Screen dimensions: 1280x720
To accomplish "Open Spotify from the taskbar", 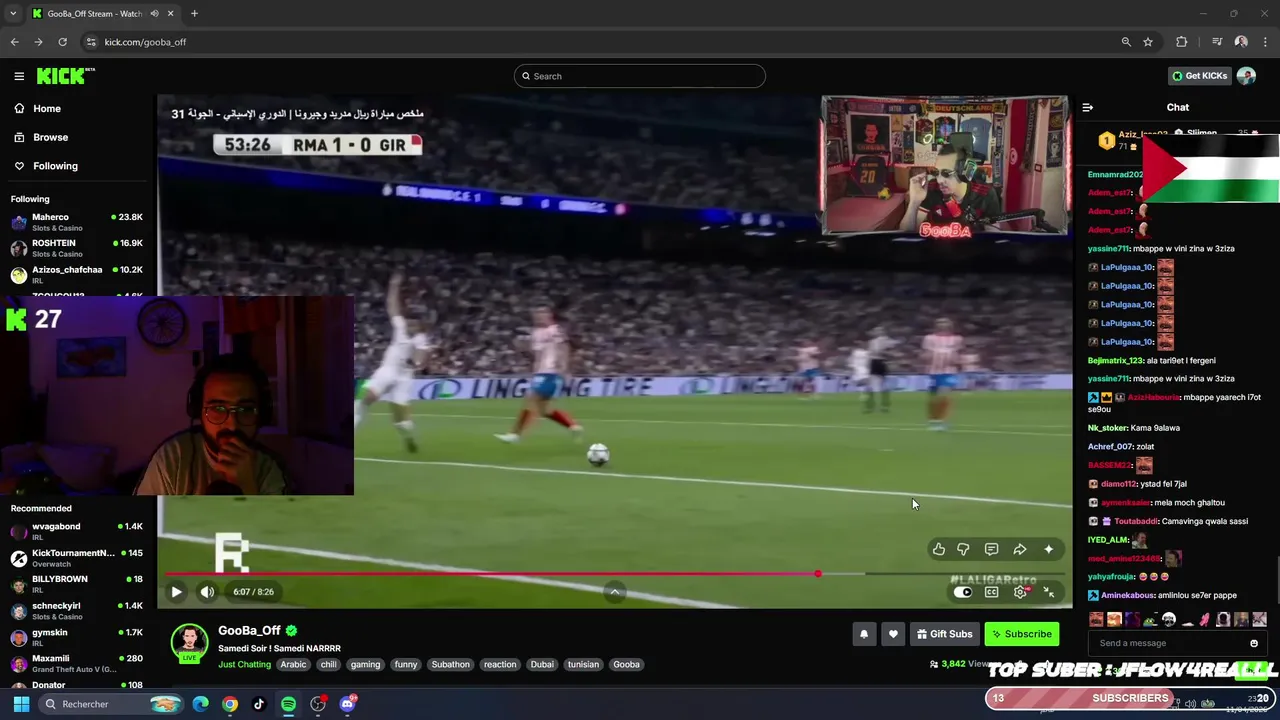I will (x=288, y=704).
